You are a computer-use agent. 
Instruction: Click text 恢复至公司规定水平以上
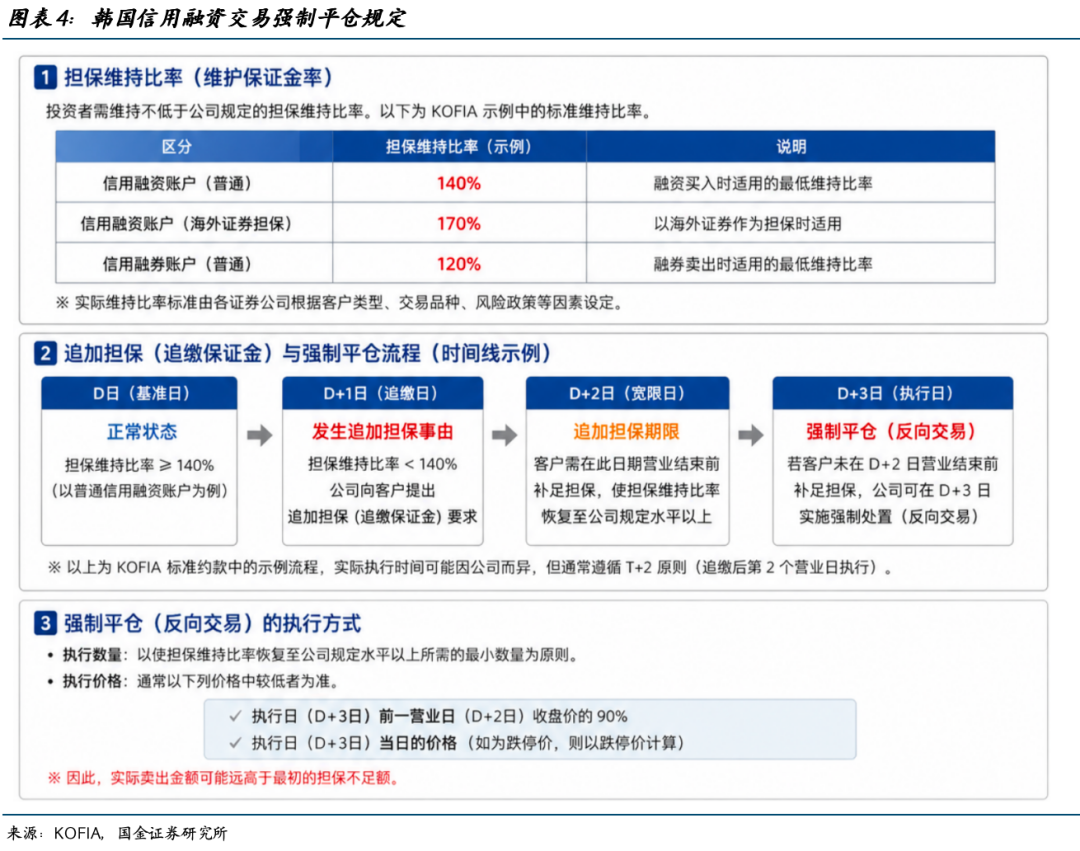(x=626, y=516)
